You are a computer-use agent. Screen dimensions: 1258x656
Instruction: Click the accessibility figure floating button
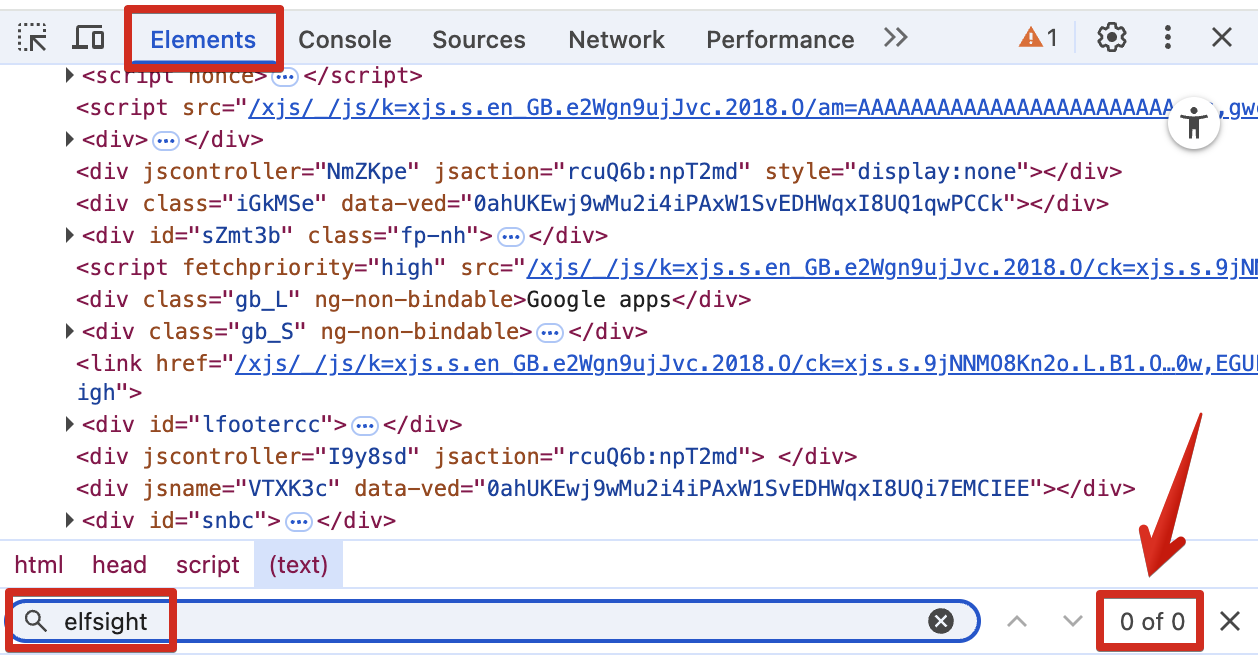[1194, 124]
